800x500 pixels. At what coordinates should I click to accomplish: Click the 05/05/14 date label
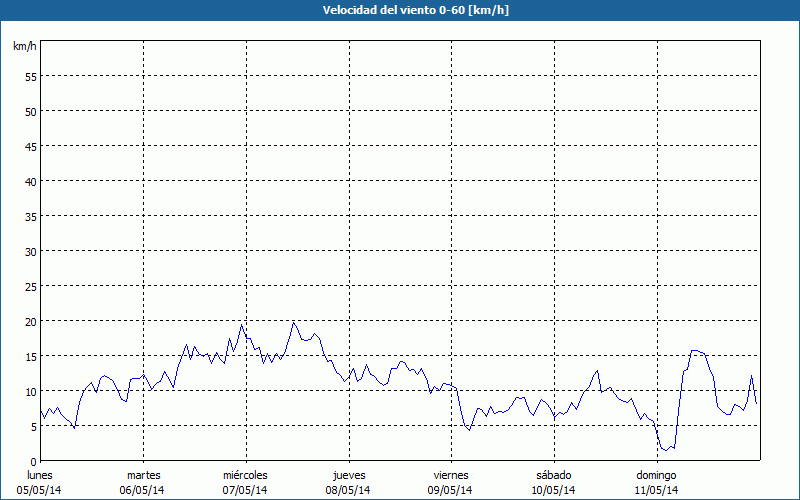tap(40, 490)
